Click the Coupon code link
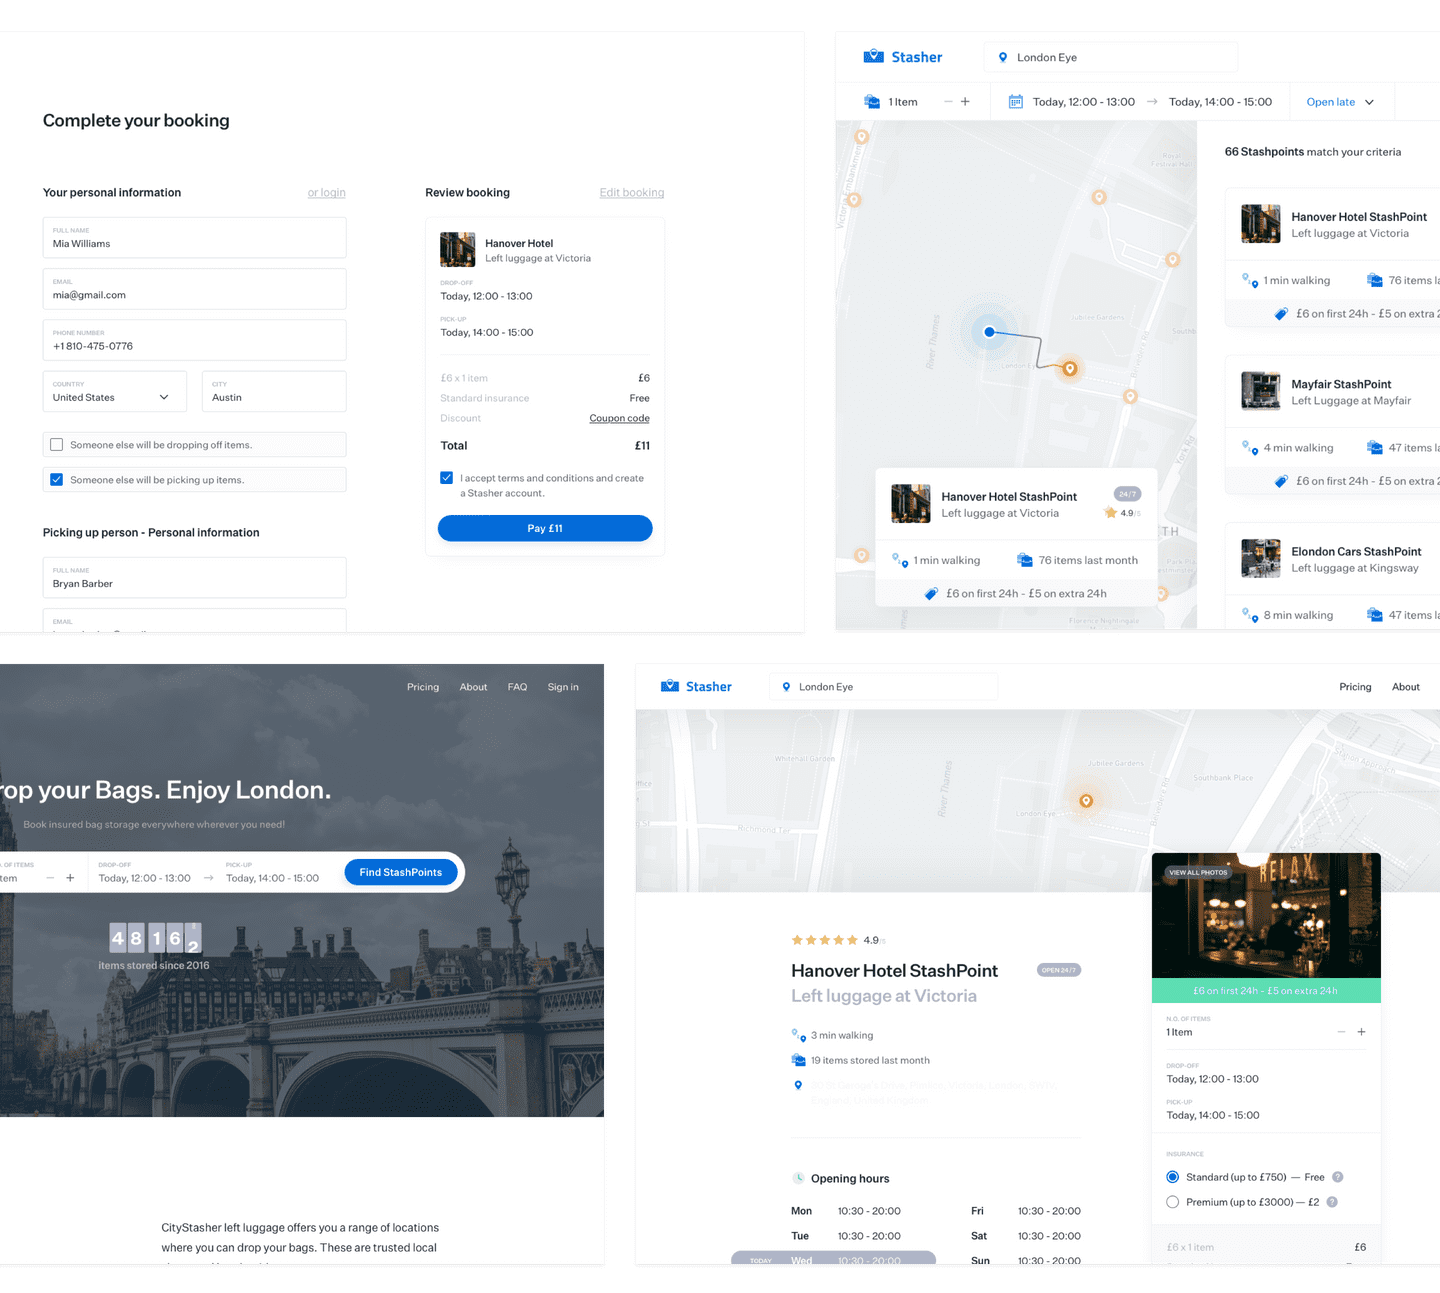 click(x=619, y=418)
